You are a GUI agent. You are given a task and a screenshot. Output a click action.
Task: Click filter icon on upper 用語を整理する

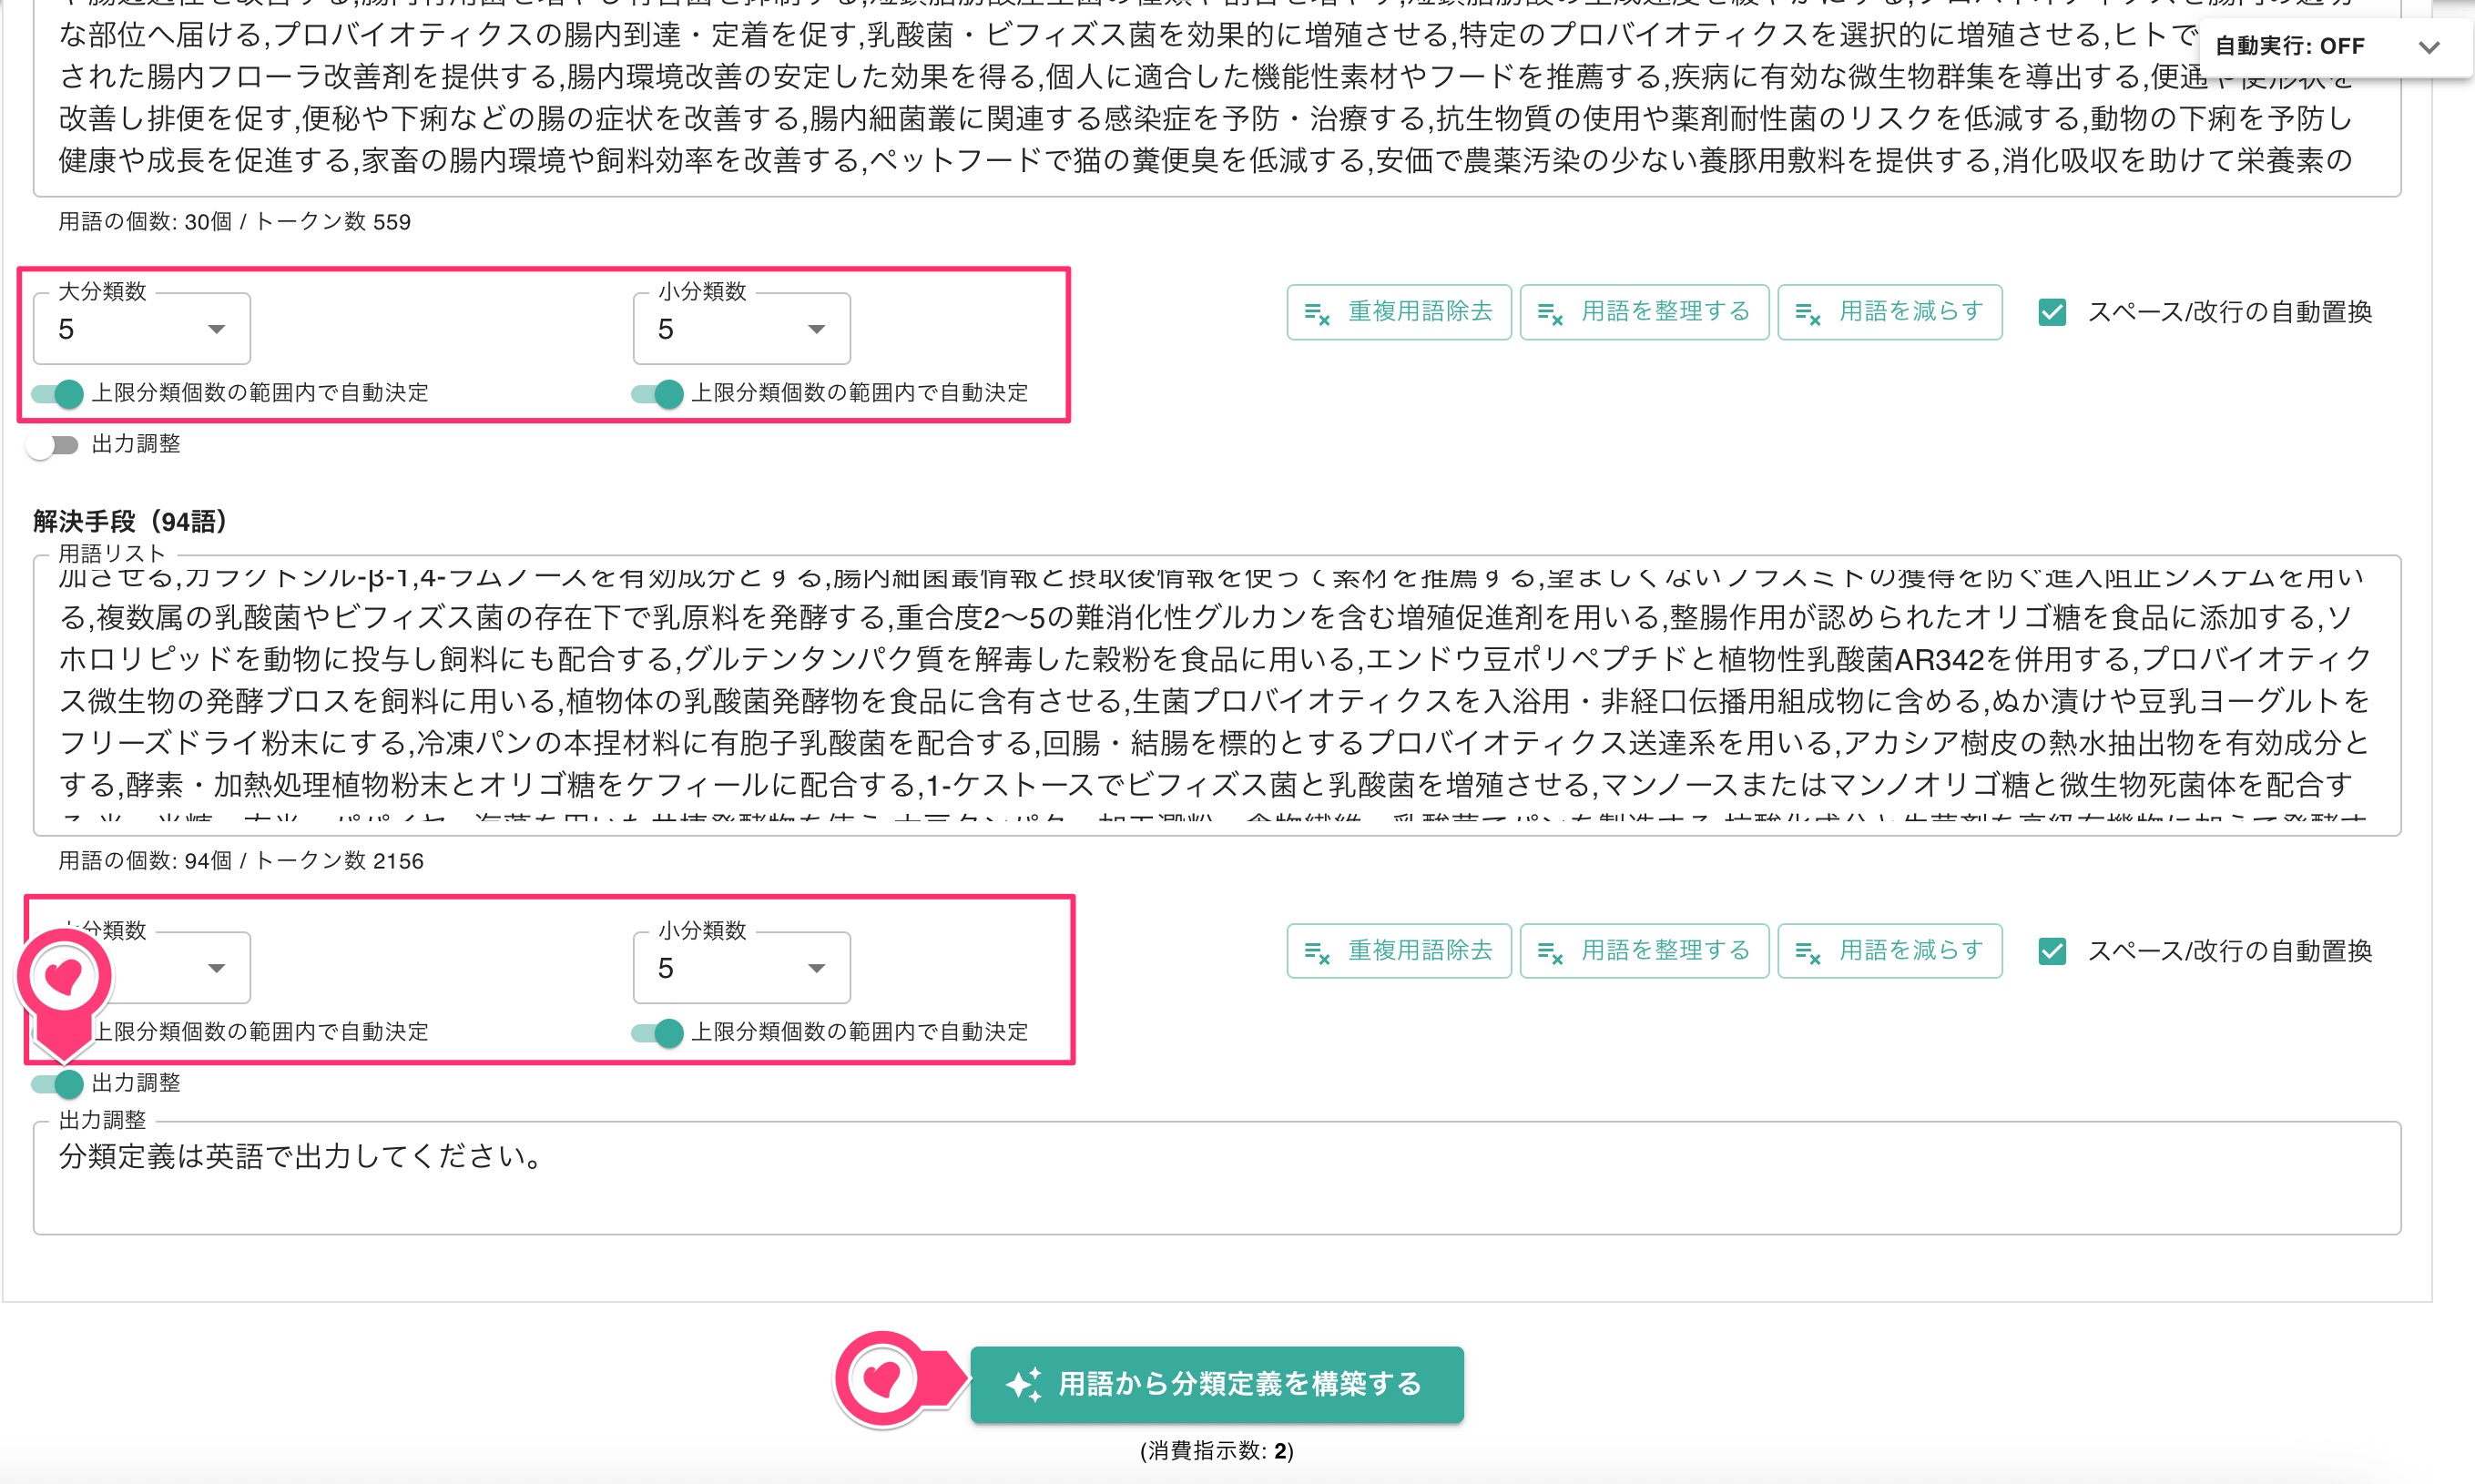point(1550,314)
